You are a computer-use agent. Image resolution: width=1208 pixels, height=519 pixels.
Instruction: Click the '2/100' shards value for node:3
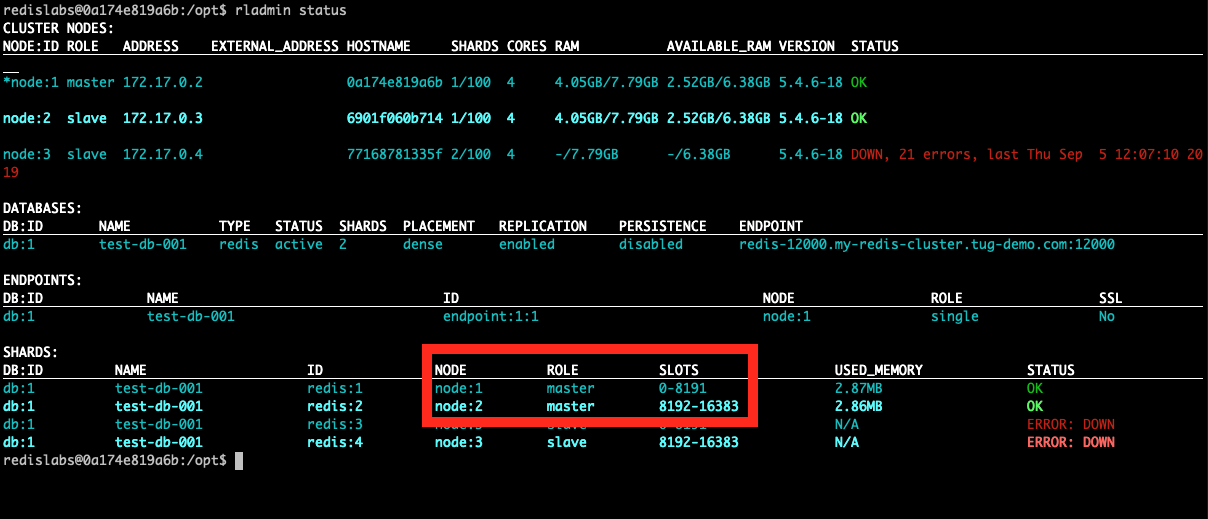[x=471, y=154]
